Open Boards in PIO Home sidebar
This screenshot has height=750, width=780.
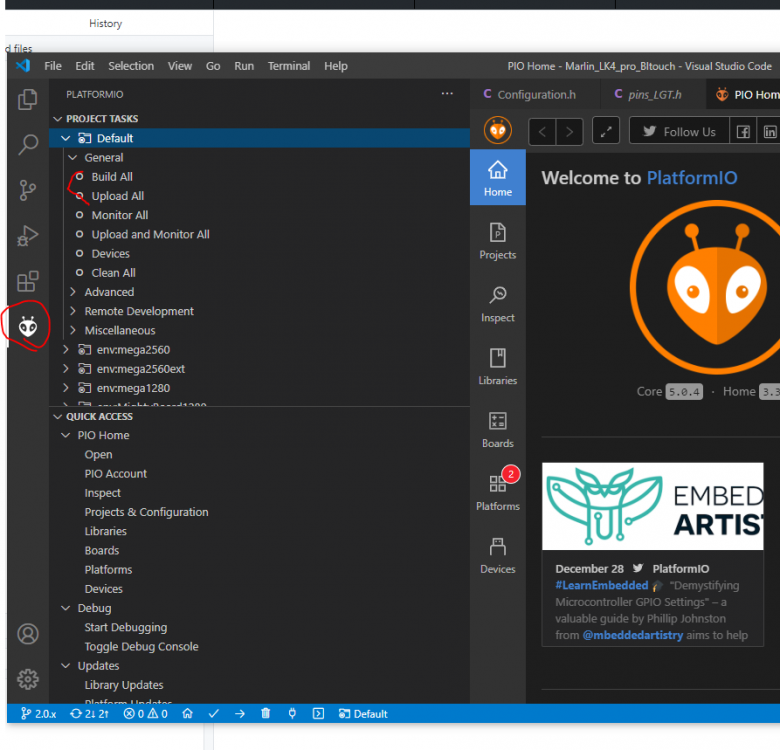click(497, 430)
